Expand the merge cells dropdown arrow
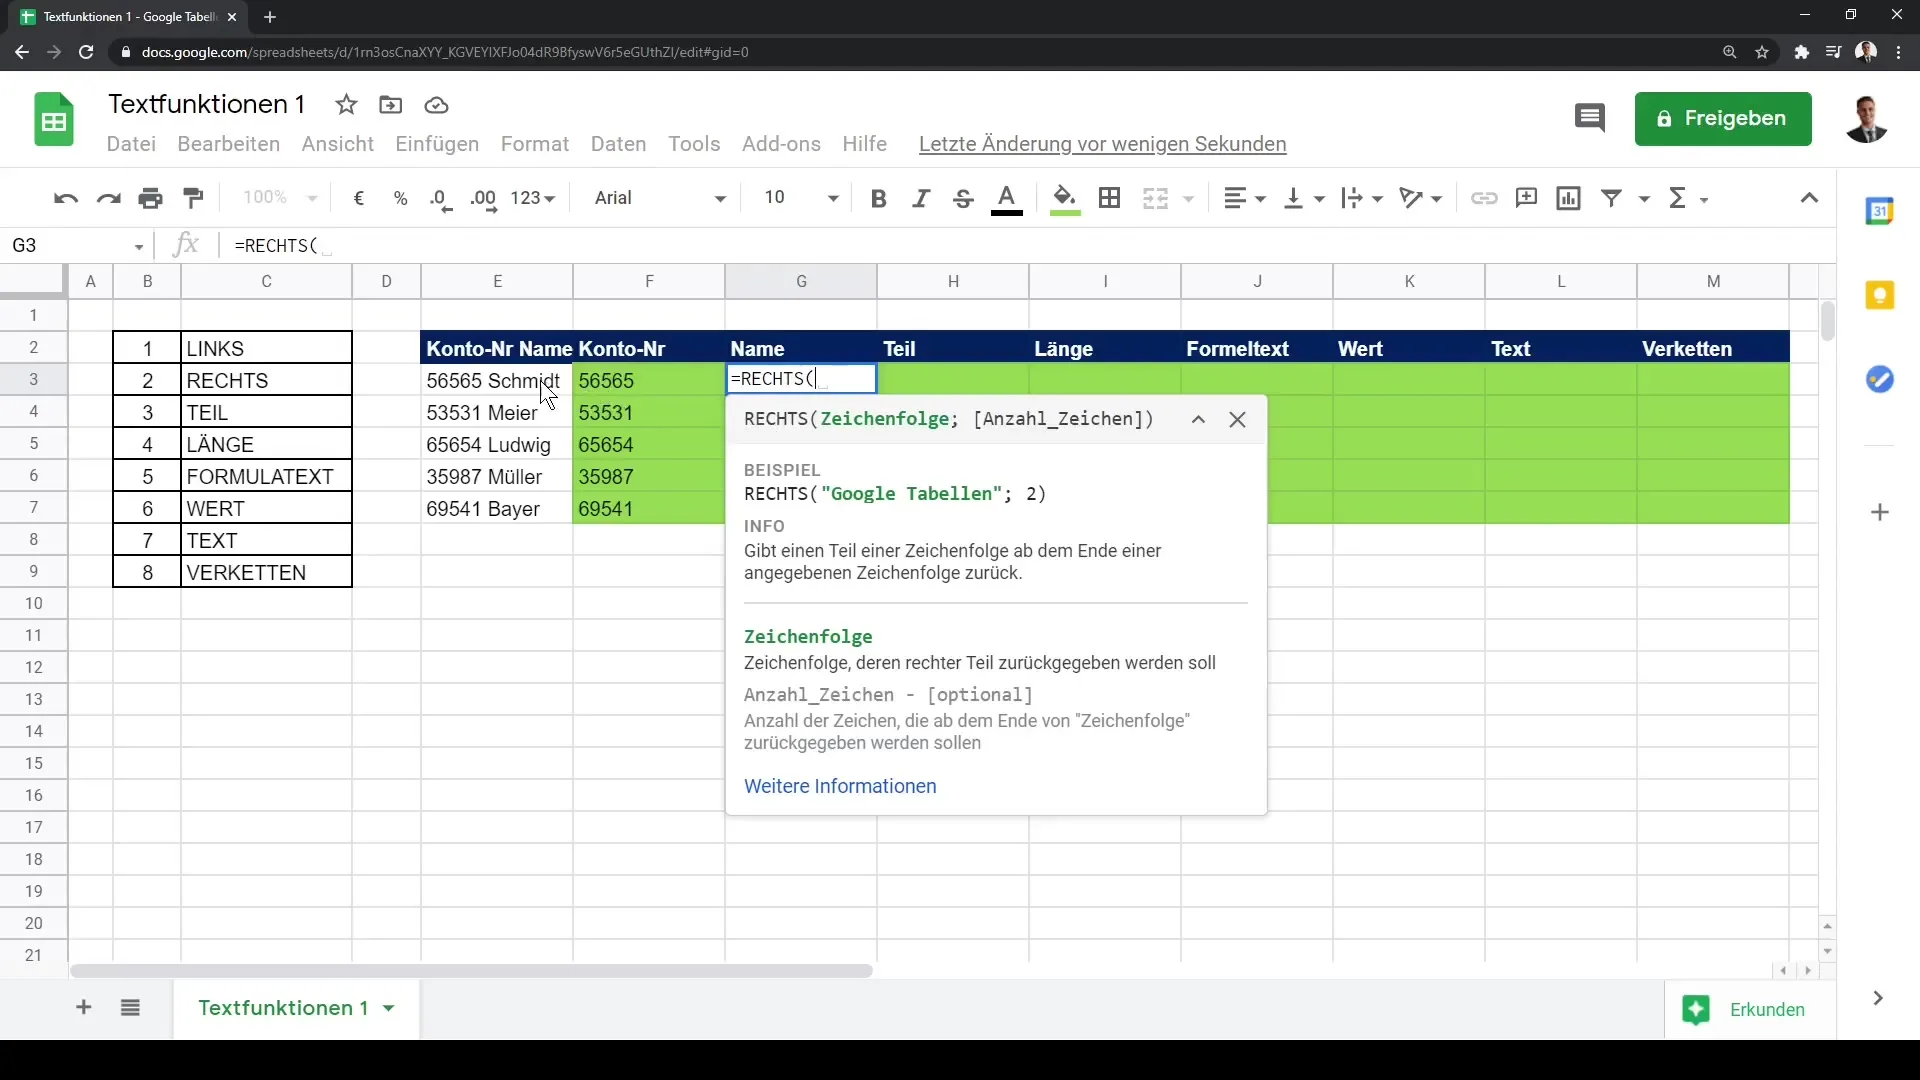 click(1188, 199)
